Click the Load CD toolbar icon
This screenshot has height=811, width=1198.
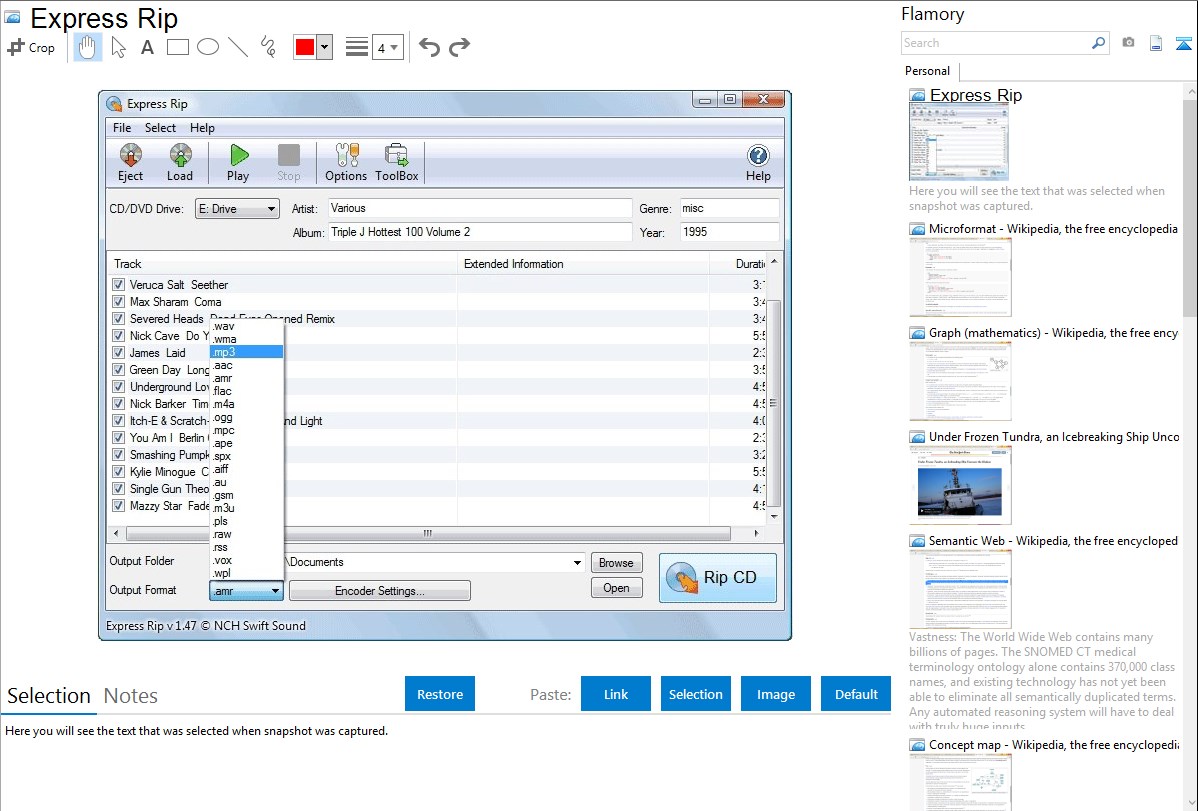[180, 163]
